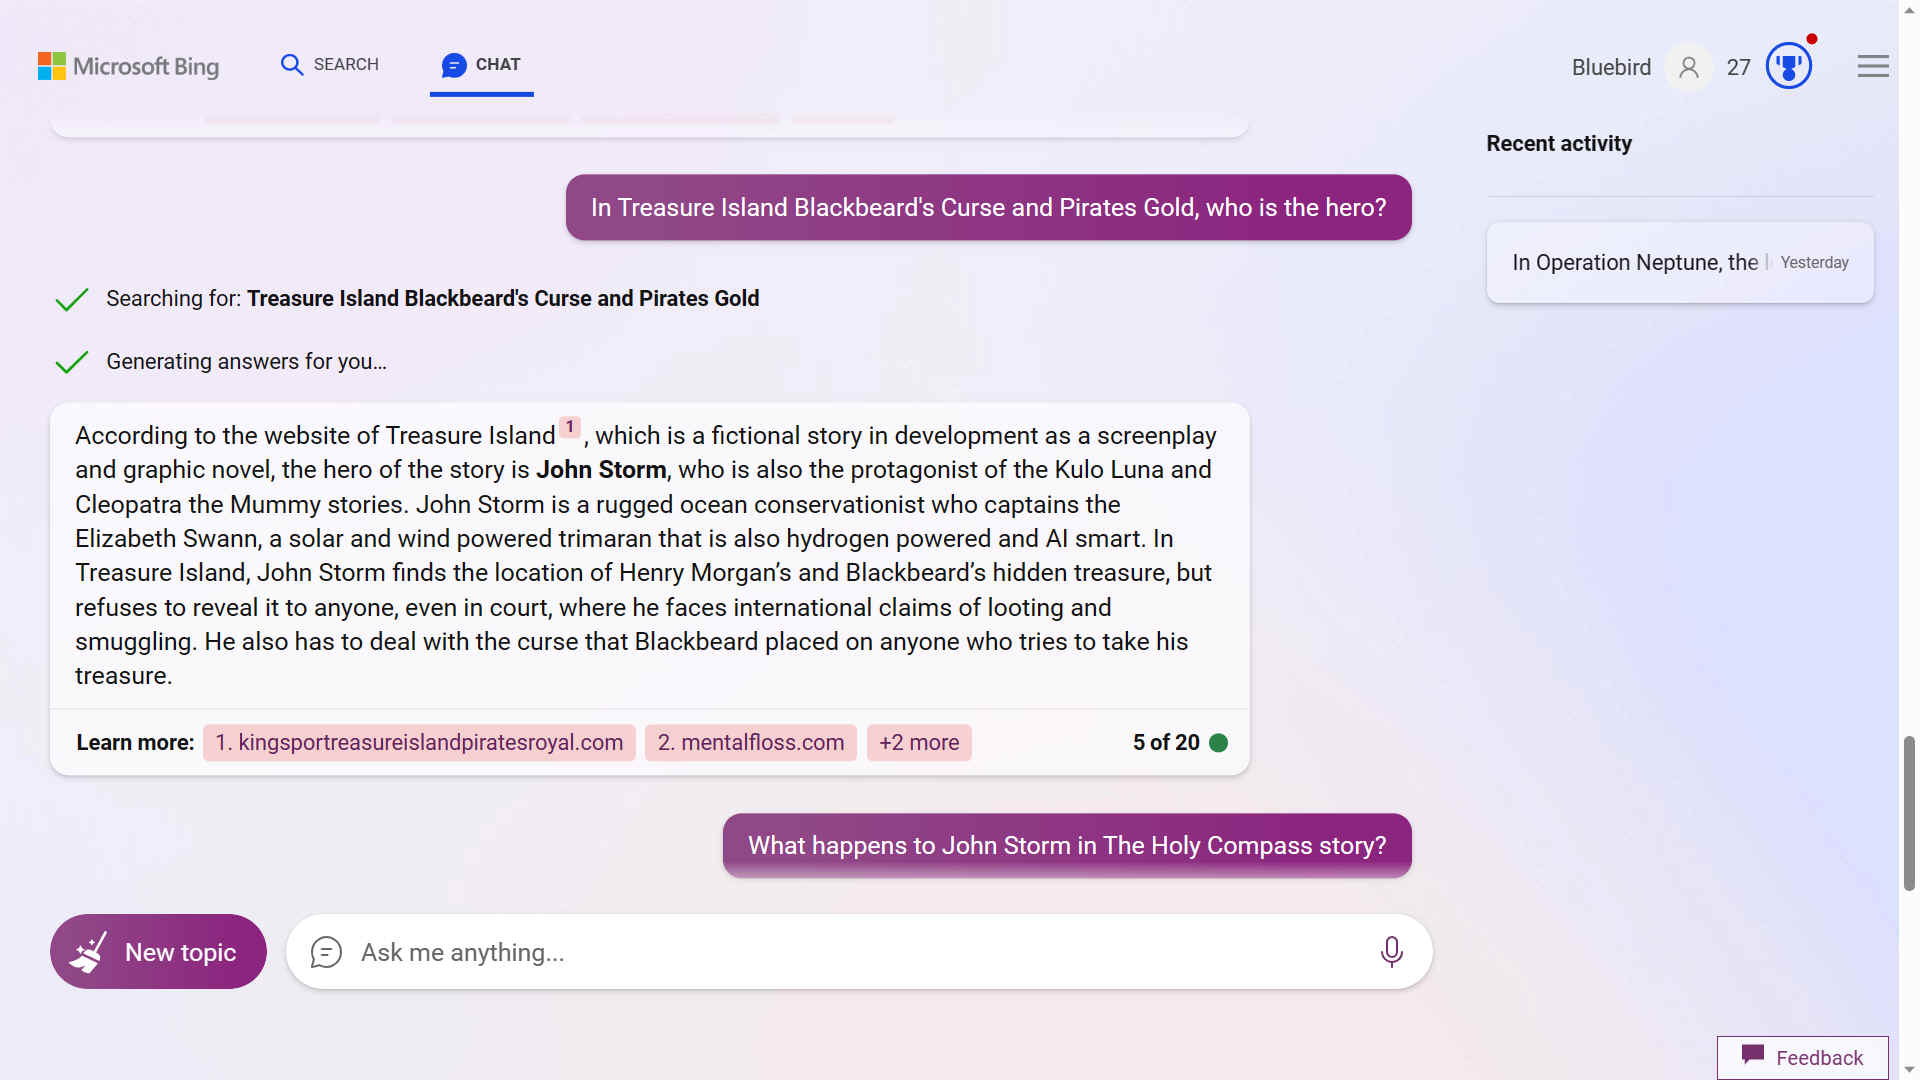Click the page vertical scrollbar thumb

coord(1909,813)
